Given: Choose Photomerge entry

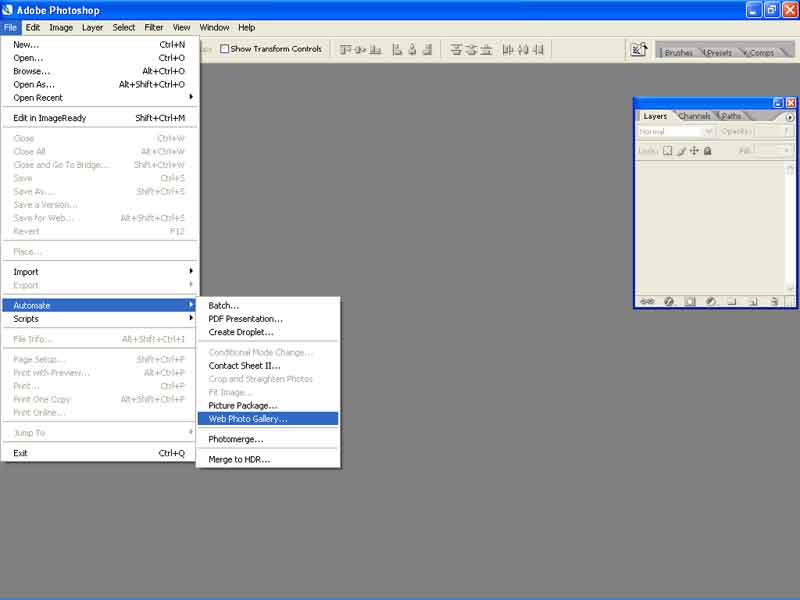Looking at the screenshot, I should click(268, 439).
